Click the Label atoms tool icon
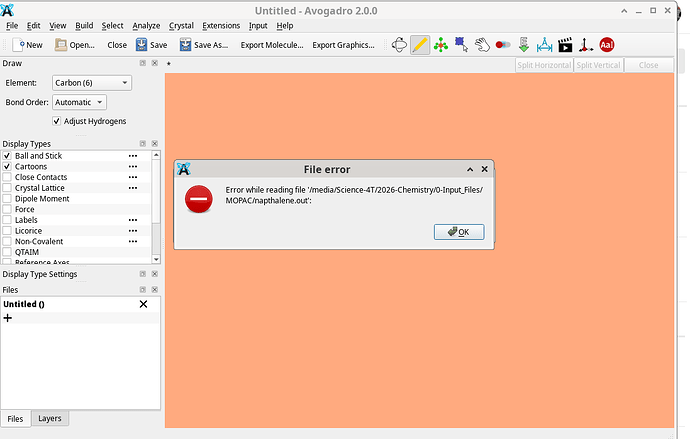This screenshot has width=690, height=439. pos(503,45)
